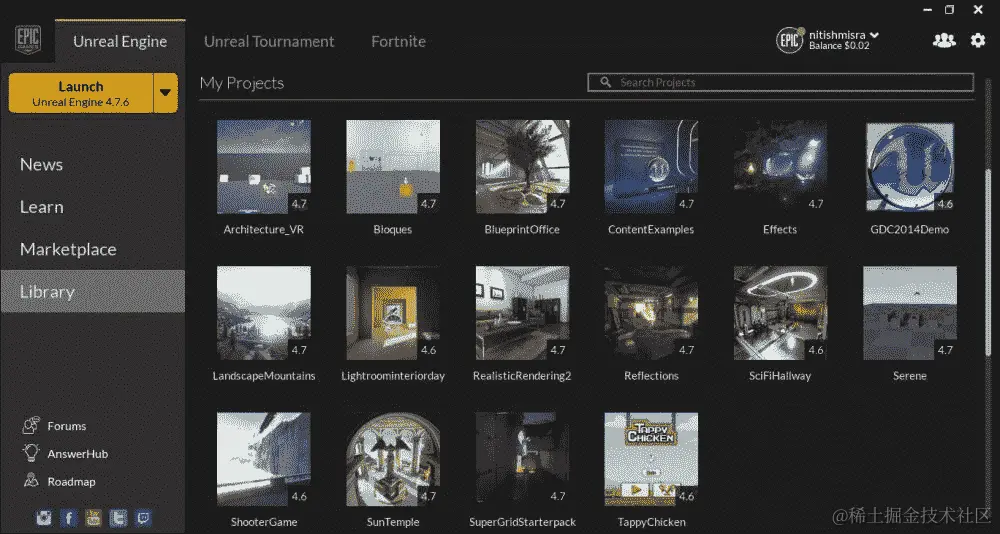This screenshot has width=1000, height=534.
Task: Click the 4.6 version badge on Lightroominteriorday
Action: 429,350
